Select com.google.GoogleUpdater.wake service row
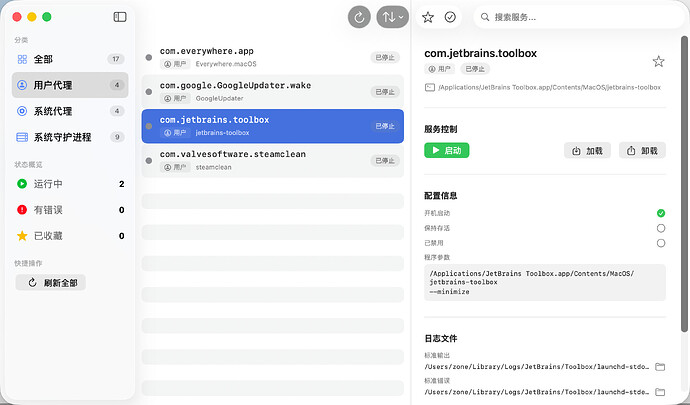 (272, 92)
